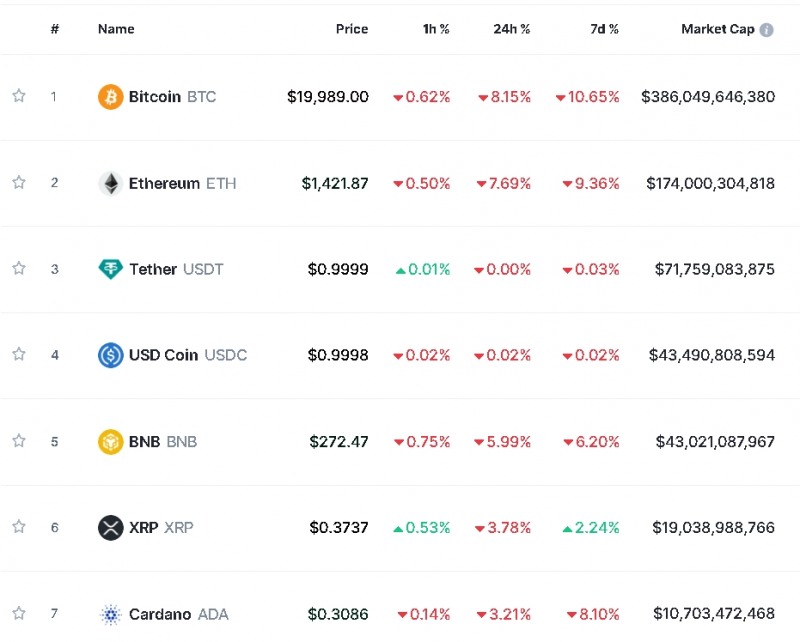Viewport: 800px width, 642px height.
Task: Click the # rank column header
Action: [x=55, y=29]
